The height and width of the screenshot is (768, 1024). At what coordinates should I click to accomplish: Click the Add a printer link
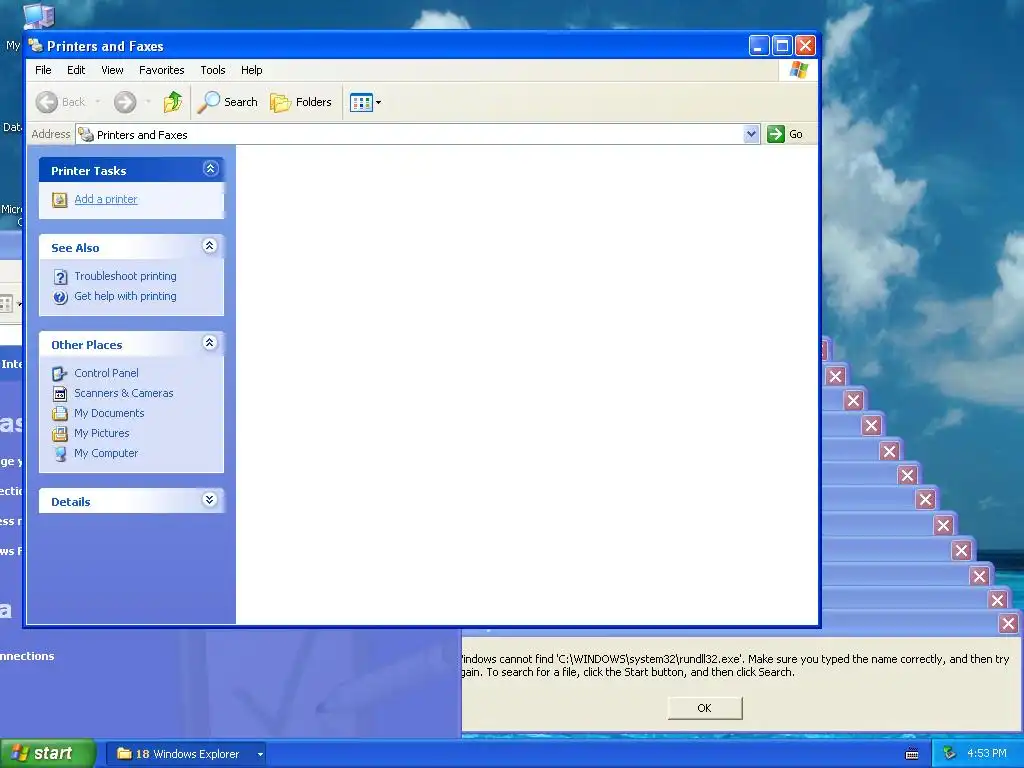106,199
